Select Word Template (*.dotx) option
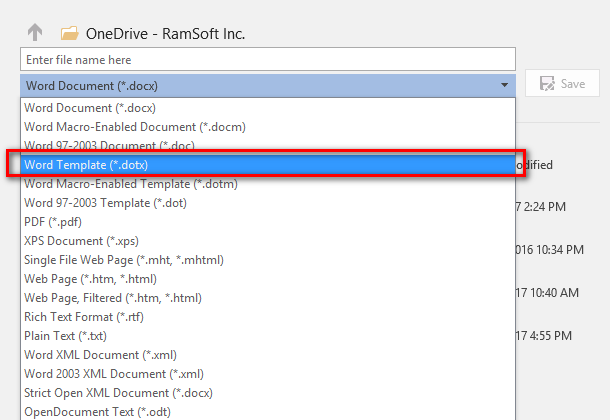This screenshot has width=610, height=420. pyautogui.click(x=87, y=165)
